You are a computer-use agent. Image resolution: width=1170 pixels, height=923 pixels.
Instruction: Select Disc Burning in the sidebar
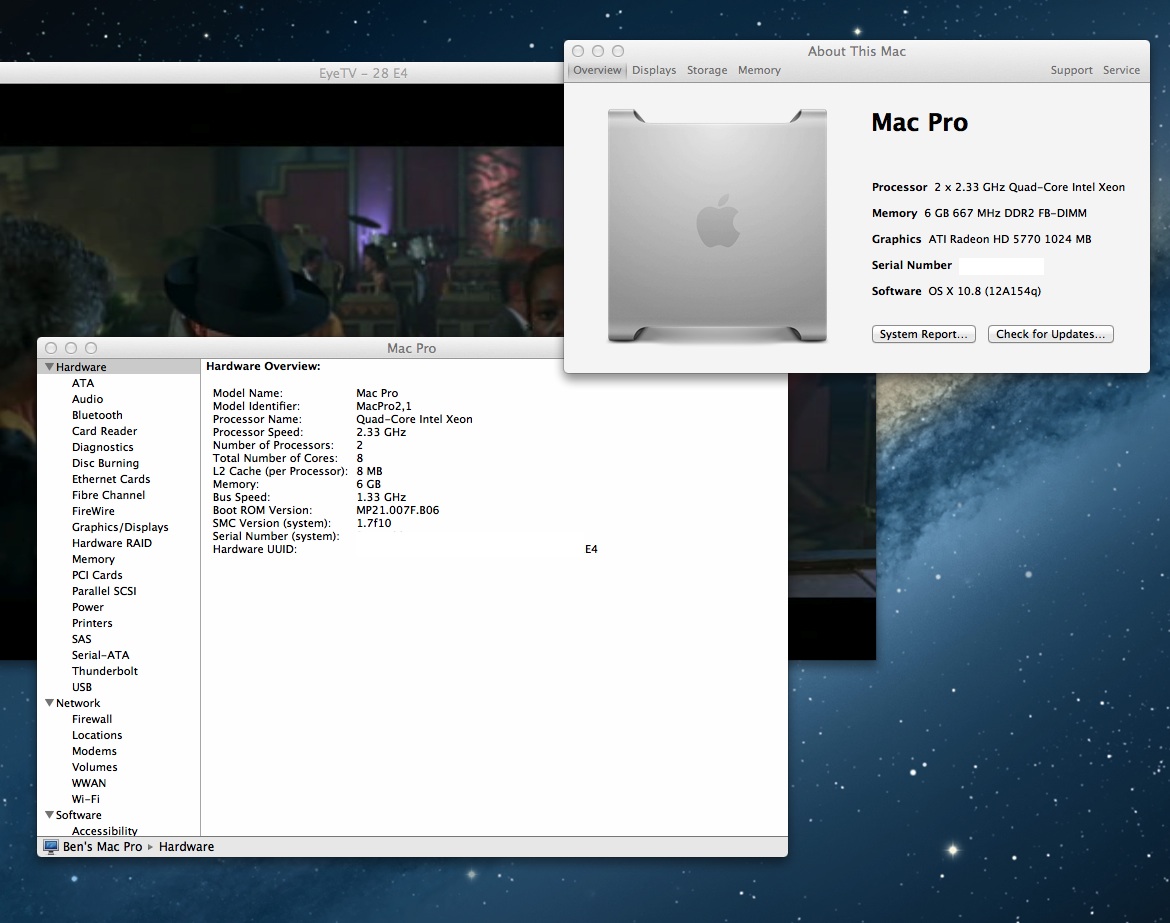(x=105, y=463)
